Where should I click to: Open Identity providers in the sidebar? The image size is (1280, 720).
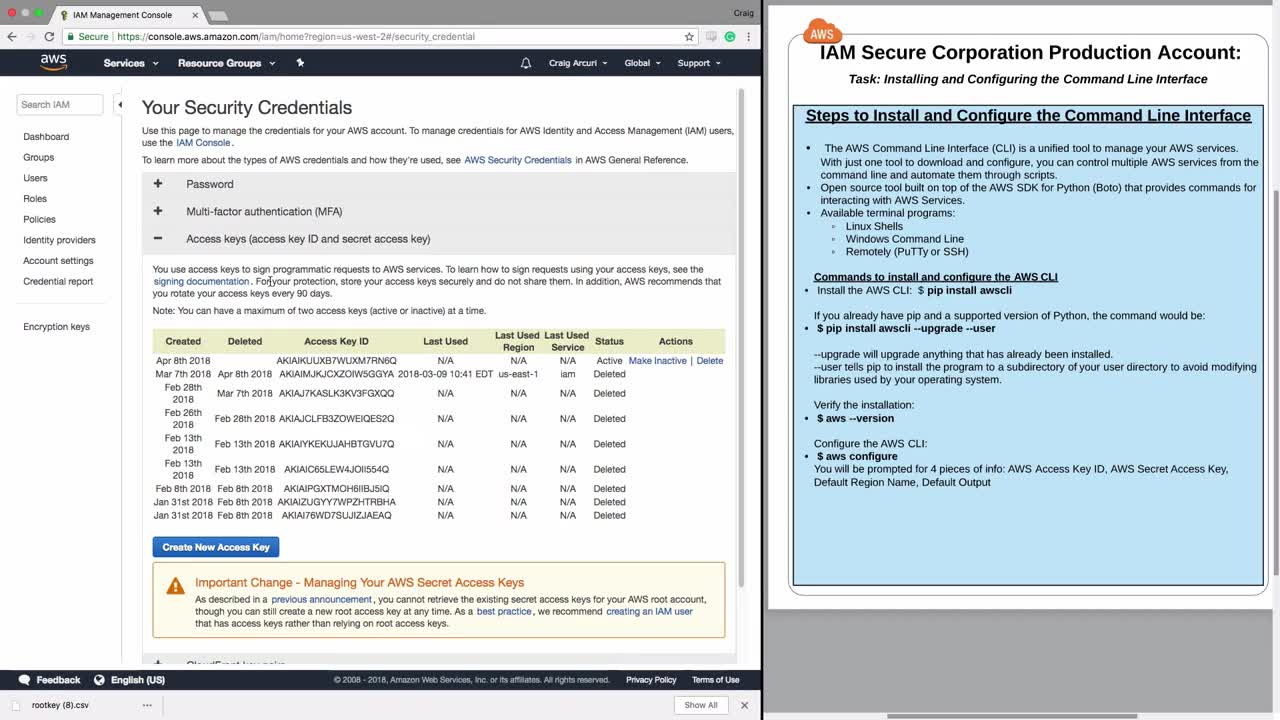pos(60,240)
